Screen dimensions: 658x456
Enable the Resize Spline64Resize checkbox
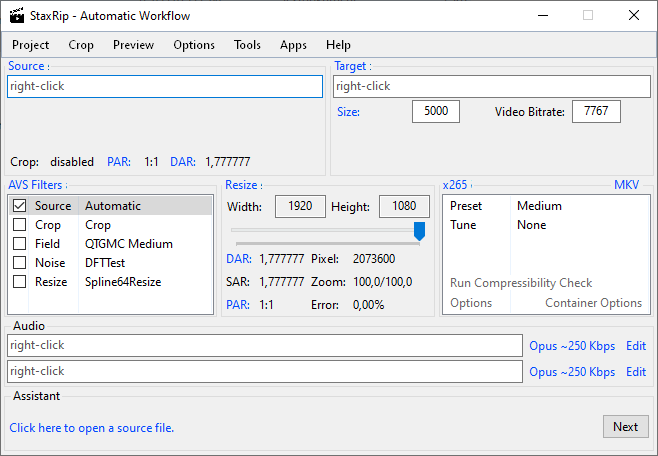19,282
